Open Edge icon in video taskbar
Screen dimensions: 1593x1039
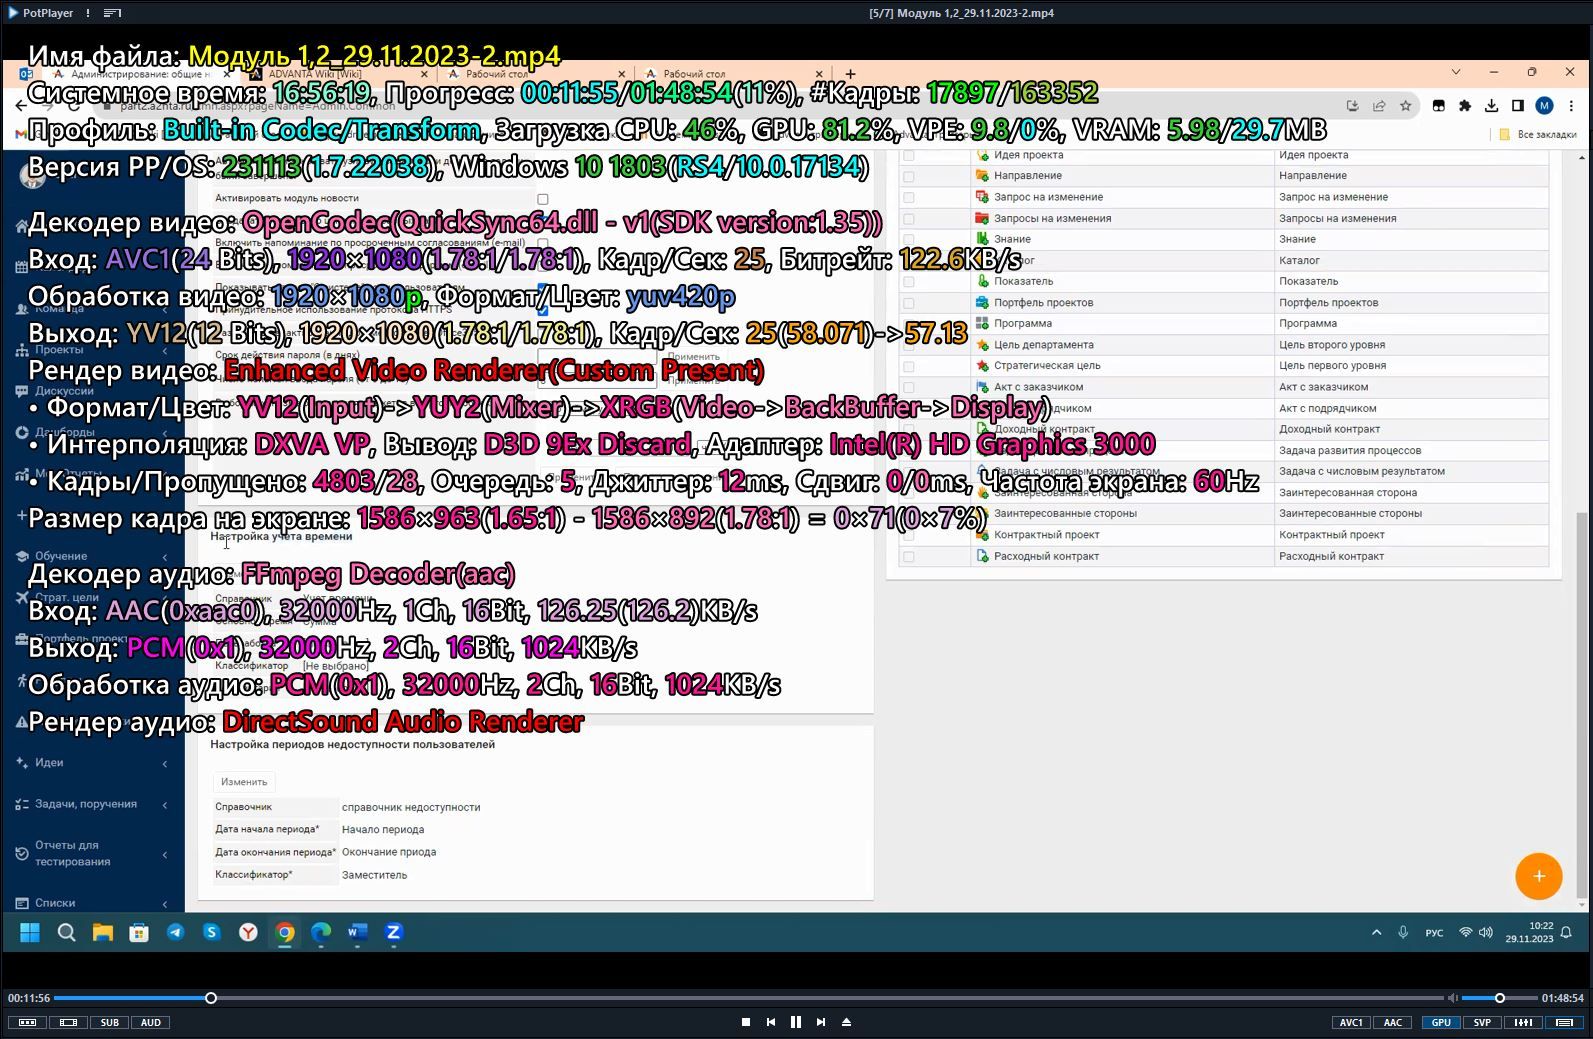[321, 932]
